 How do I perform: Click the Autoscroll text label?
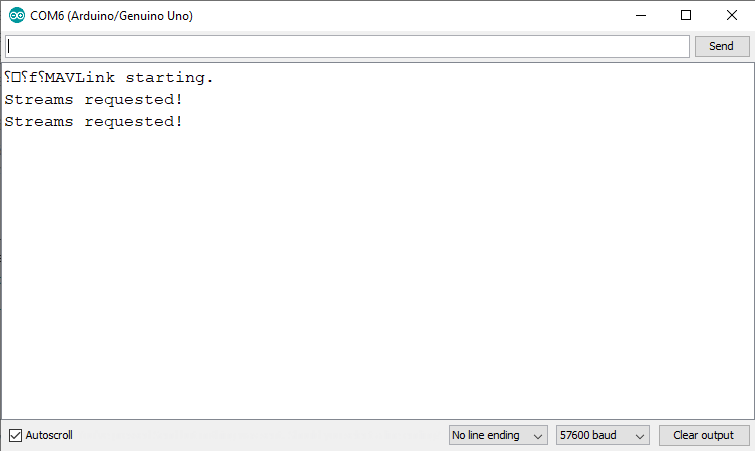(49, 435)
